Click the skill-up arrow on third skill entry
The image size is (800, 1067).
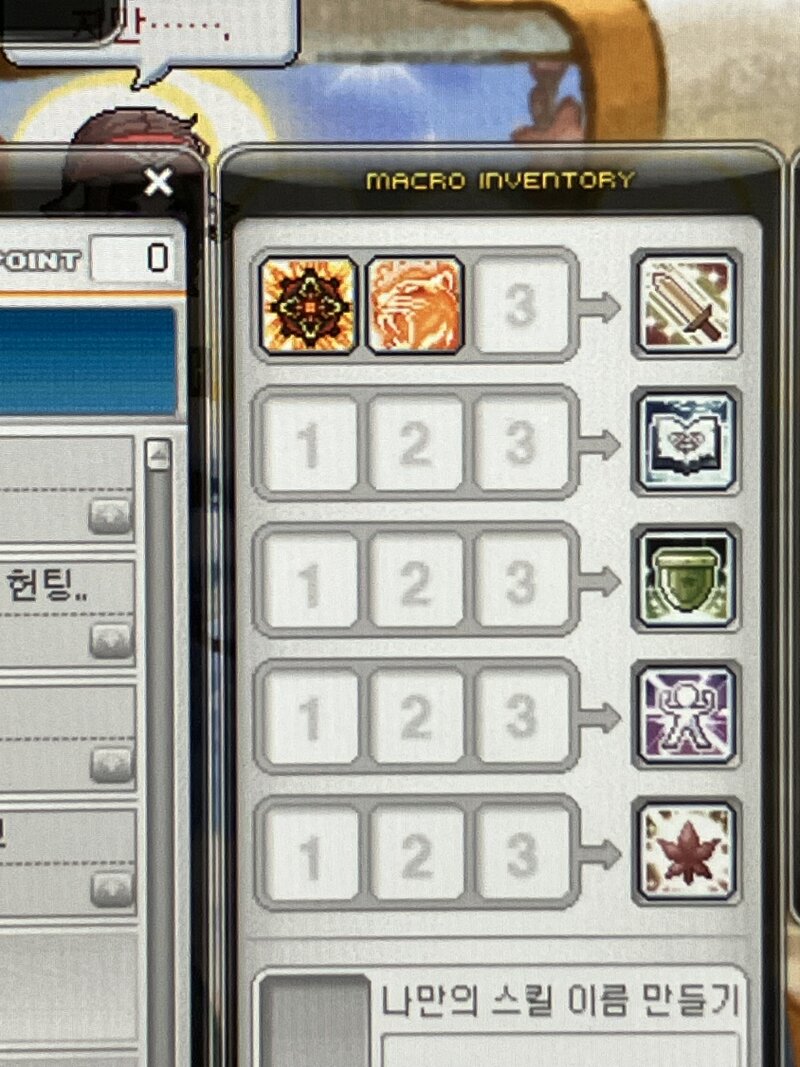click(x=112, y=765)
